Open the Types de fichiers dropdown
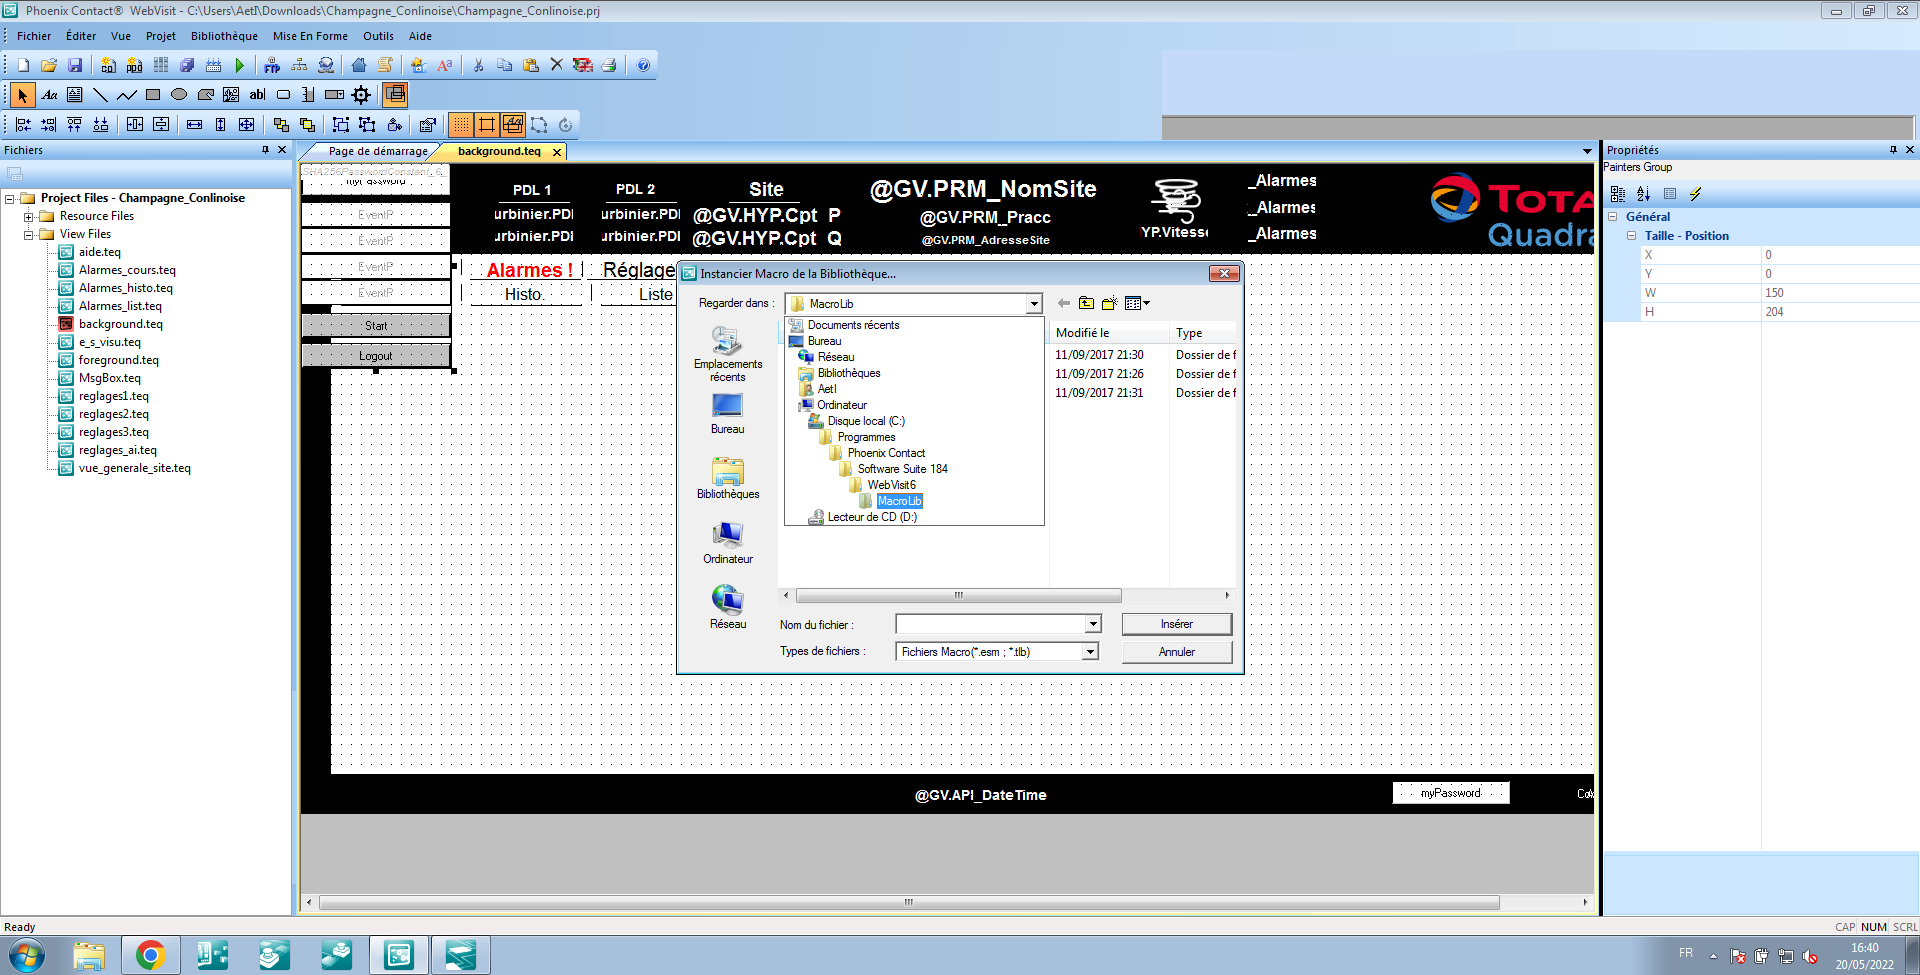This screenshot has height=975, width=1920. (x=1091, y=652)
